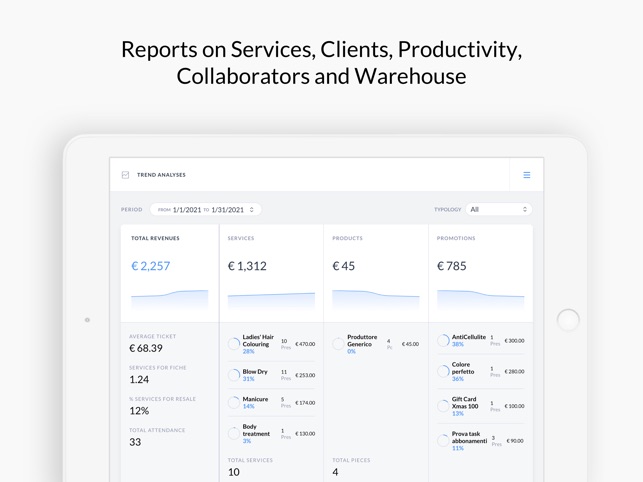Click the Blow Dry progress ring

tap(234, 375)
